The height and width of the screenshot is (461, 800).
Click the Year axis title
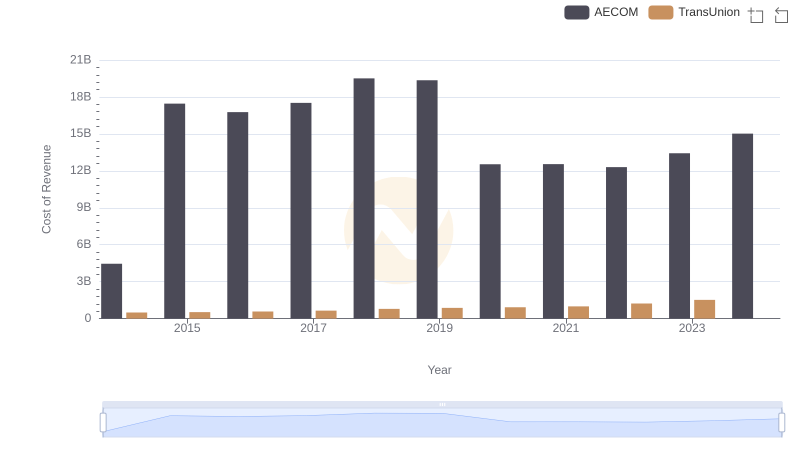coord(439,370)
